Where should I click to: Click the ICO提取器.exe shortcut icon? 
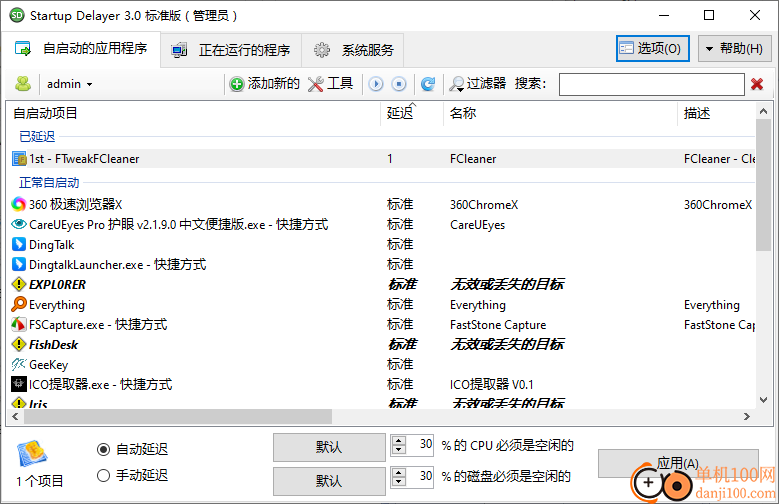[19, 384]
